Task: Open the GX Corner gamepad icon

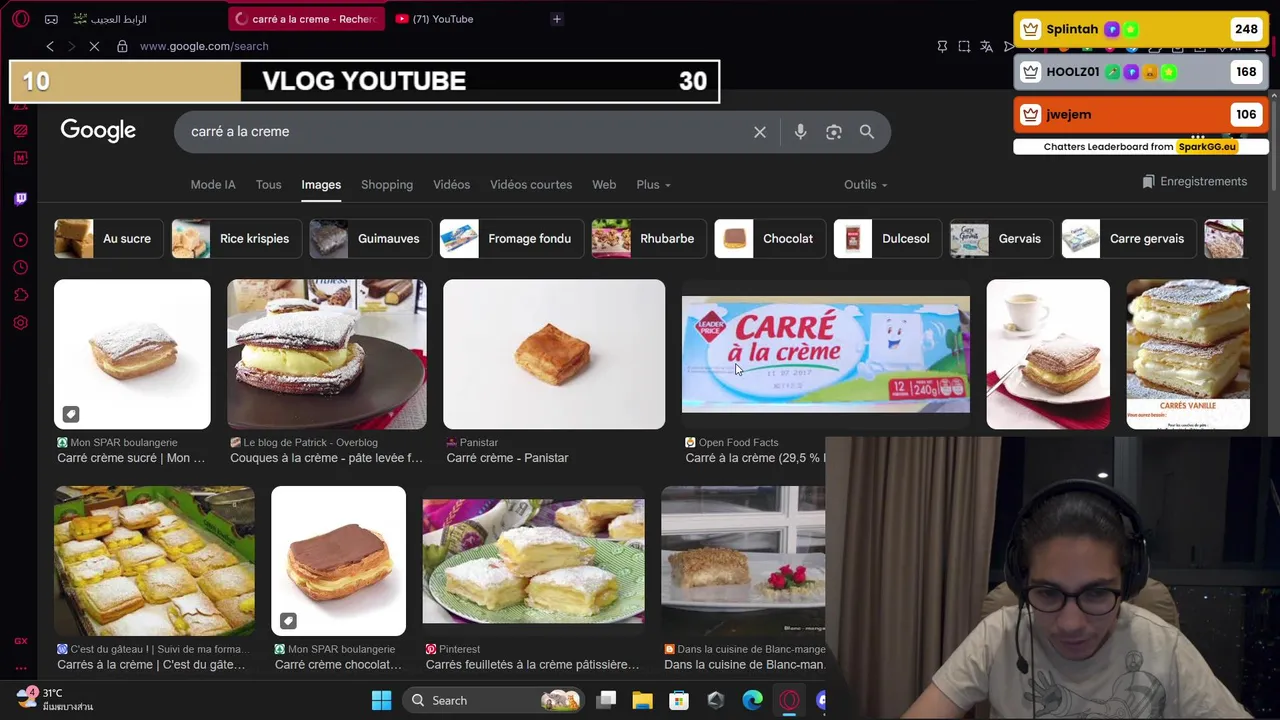Action: [x=51, y=19]
